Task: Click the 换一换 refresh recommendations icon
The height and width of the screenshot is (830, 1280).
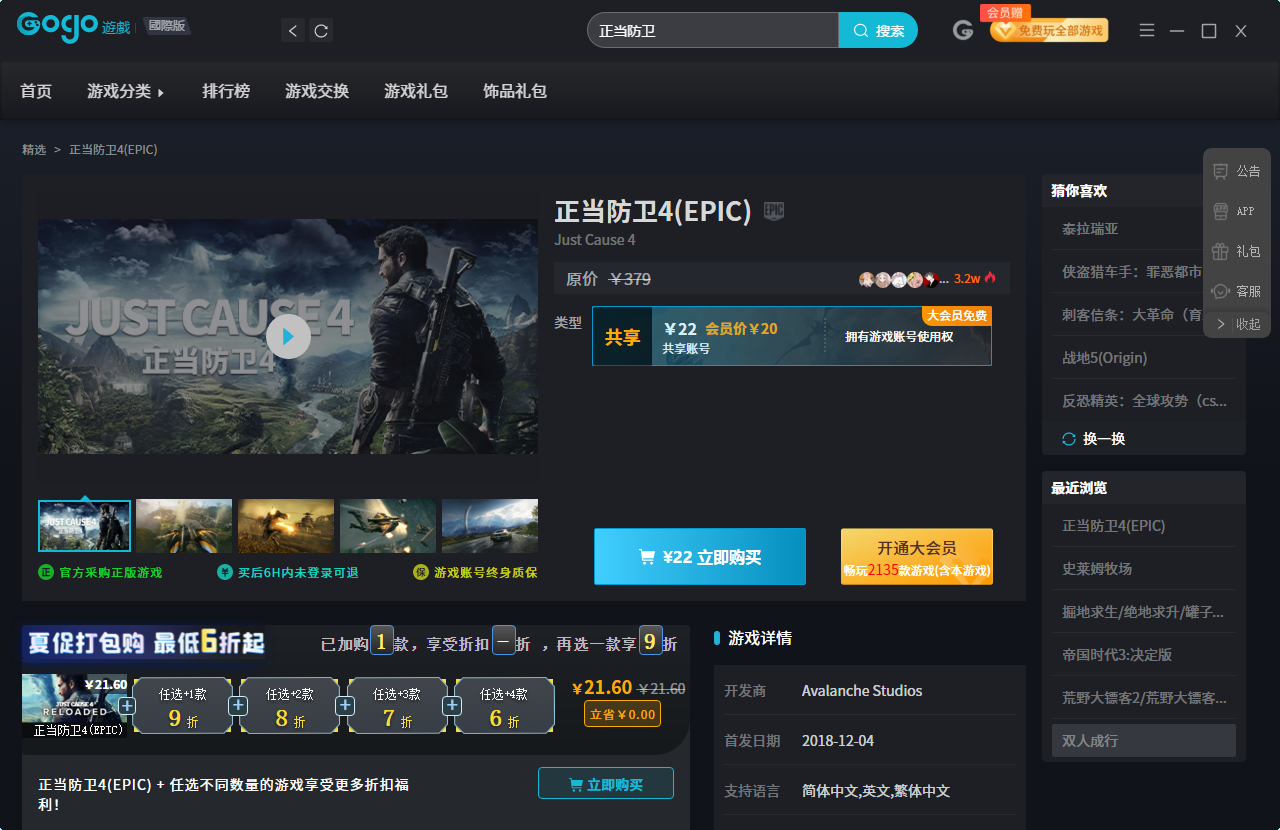Action: 1069,439
